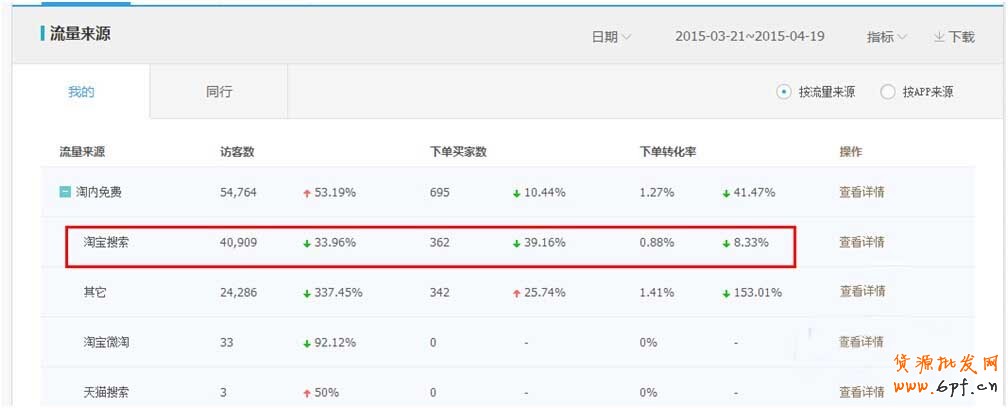Image resolution: width=1008 pixels, height=408 pixels.
Task: Open the 日期 dropdown
Action: click(x=611, y=37)
